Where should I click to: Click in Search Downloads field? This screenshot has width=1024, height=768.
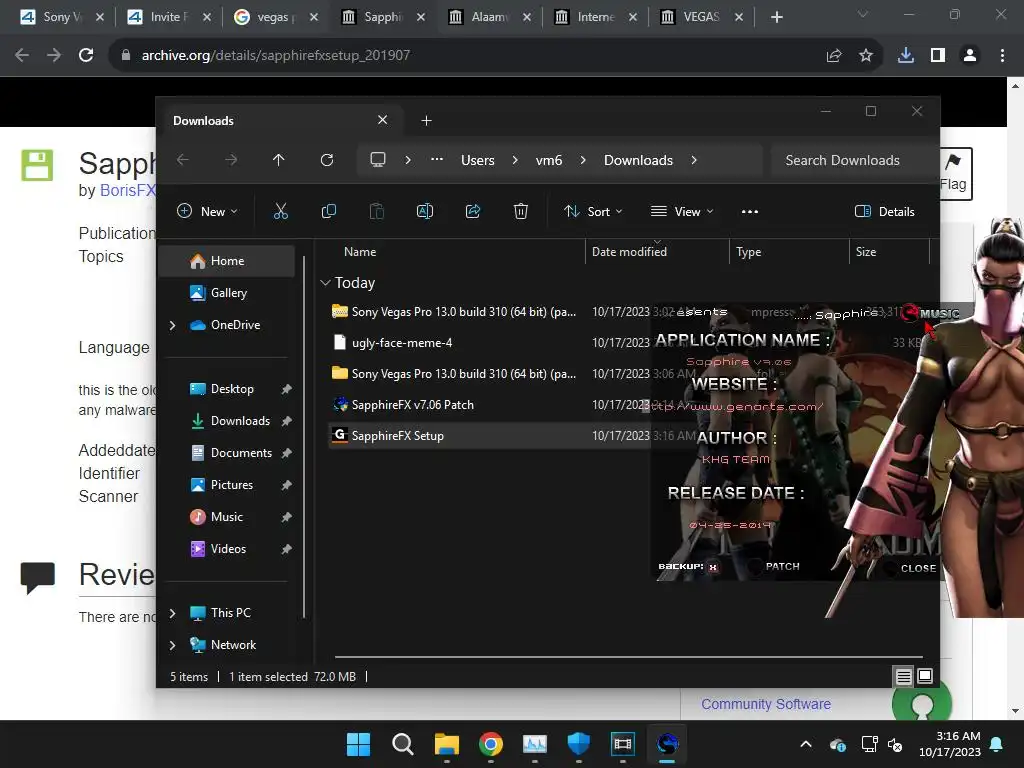854,160
